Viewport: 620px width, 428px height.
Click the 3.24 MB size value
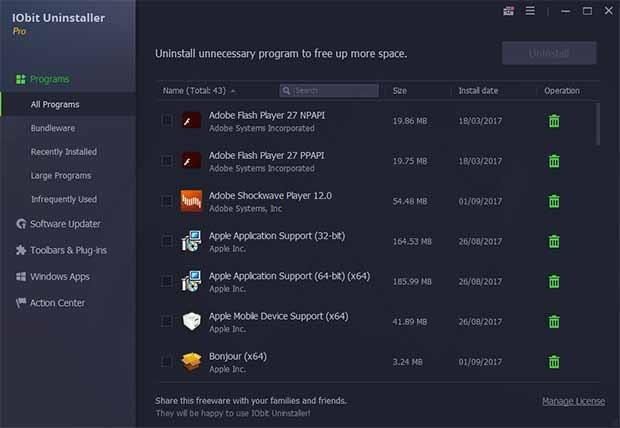(x=407, y=362)
